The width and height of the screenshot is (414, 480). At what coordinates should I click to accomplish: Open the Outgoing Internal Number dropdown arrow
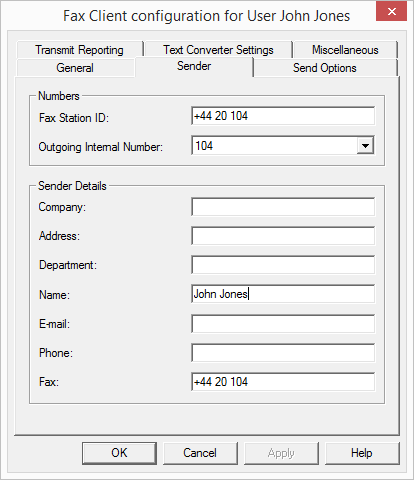click(x=365, y=146)
